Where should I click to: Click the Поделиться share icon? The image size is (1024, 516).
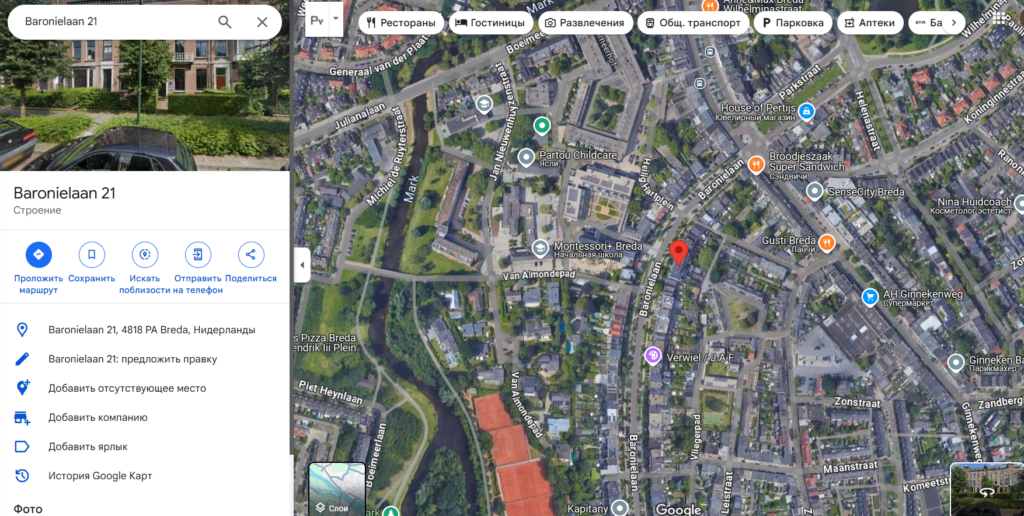click(251, 255)
